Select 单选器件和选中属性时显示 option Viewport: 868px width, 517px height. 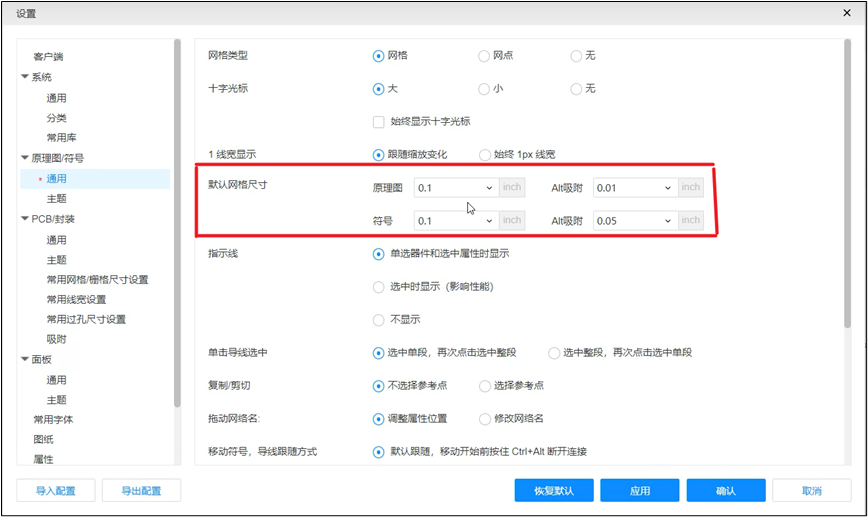point(378,254)
